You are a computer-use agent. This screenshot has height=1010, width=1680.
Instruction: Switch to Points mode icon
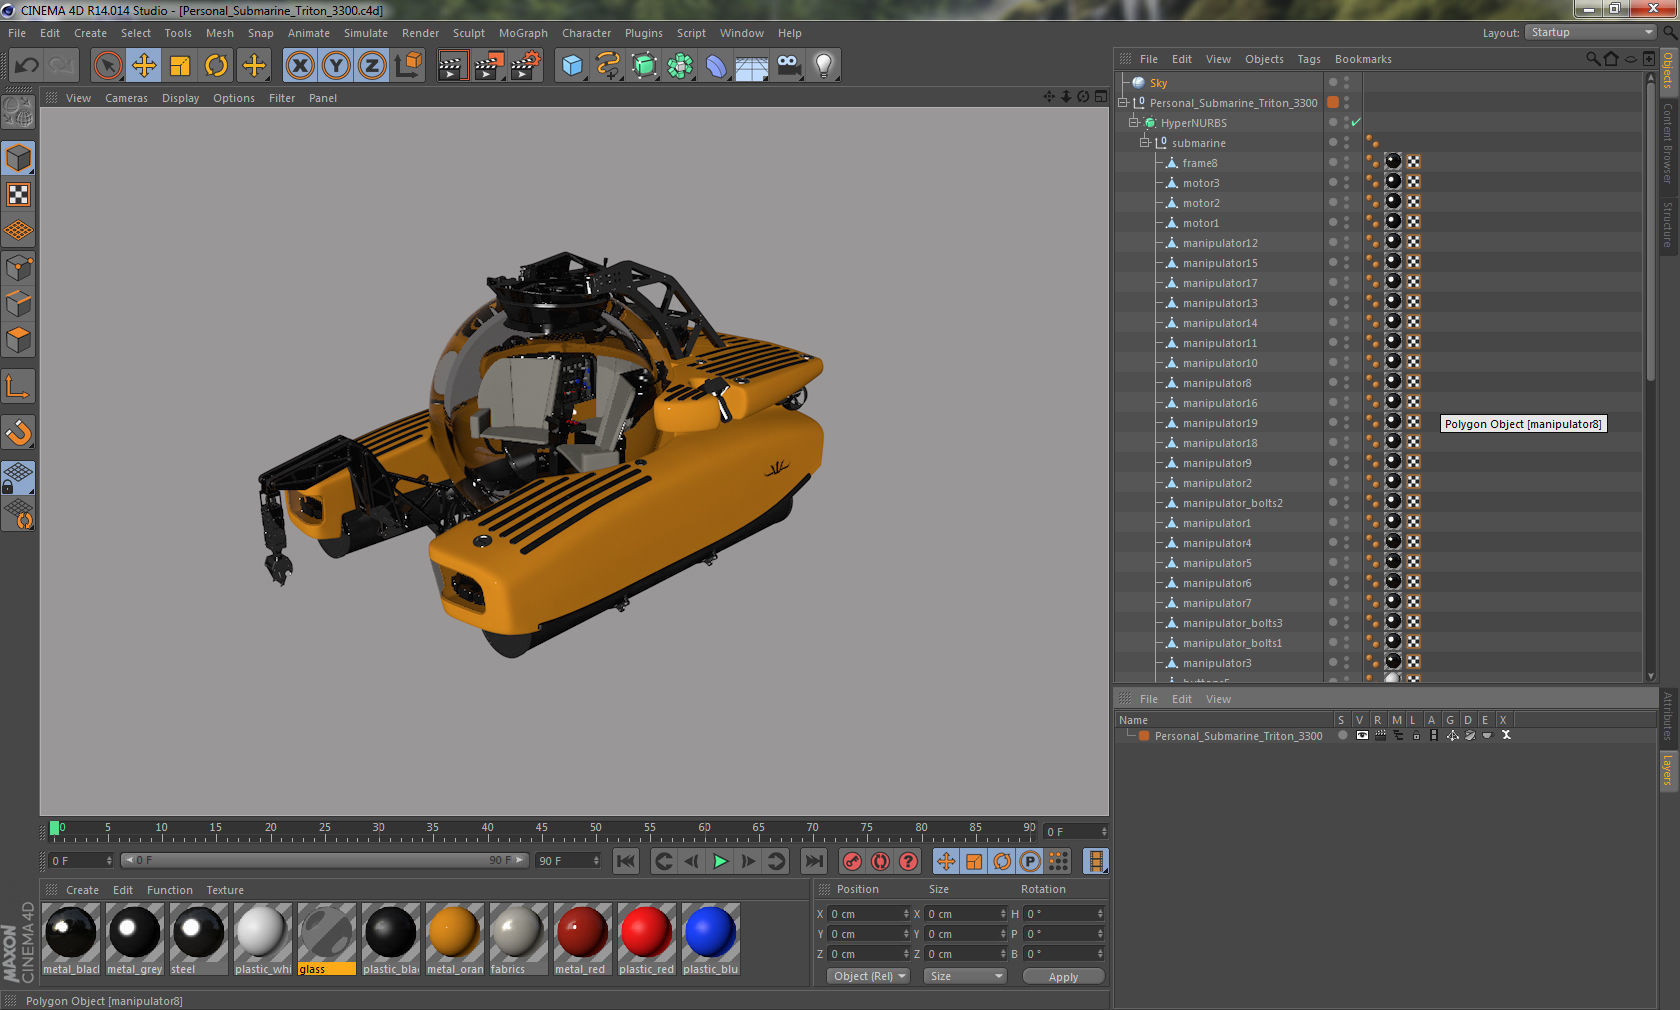click(19, 267)
